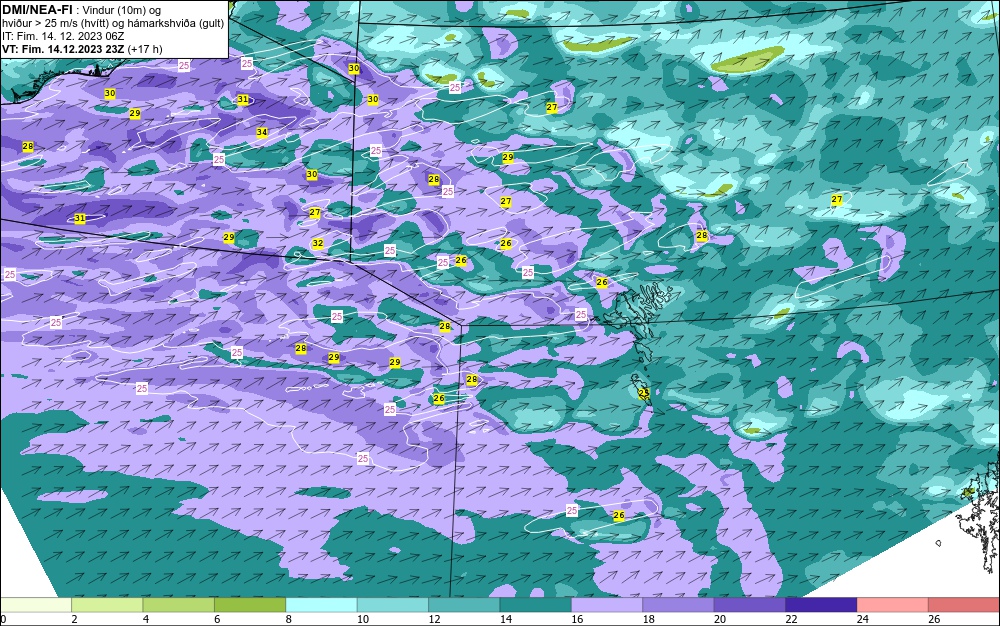Click the legend scale number "2"
1000x626 pixels.
(75, 619)
